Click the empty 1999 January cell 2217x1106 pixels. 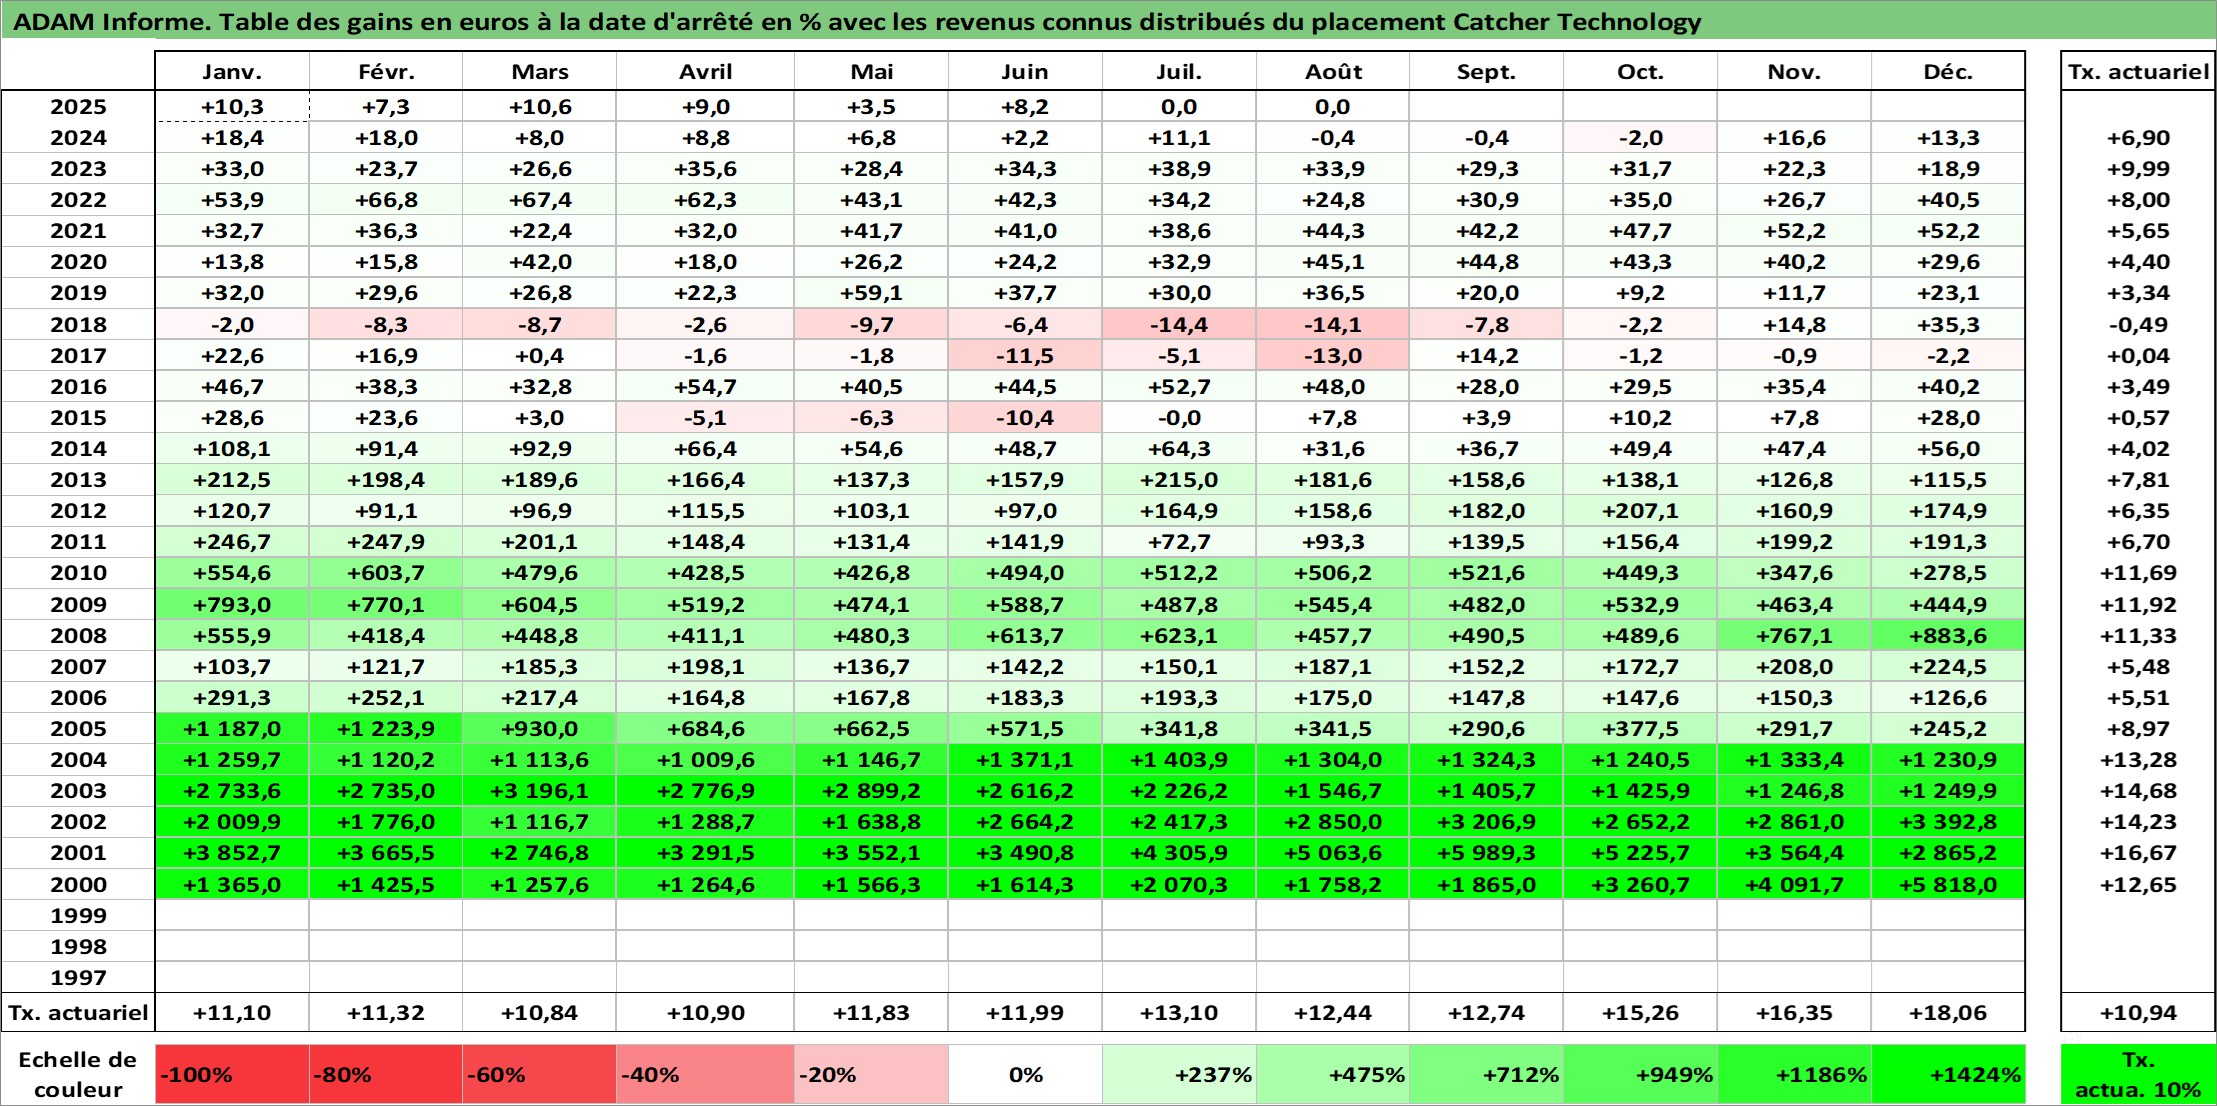pos(232,916)
